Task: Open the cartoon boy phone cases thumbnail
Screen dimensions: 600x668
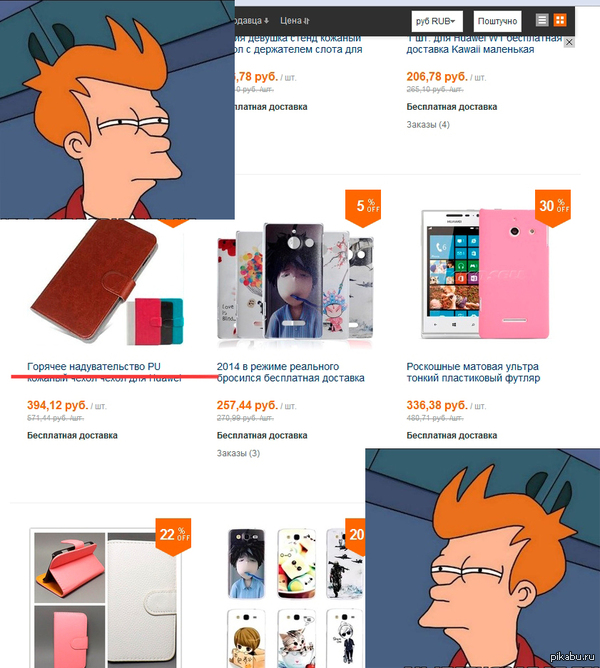Action: pyautogui.click(x=295, y=282)
